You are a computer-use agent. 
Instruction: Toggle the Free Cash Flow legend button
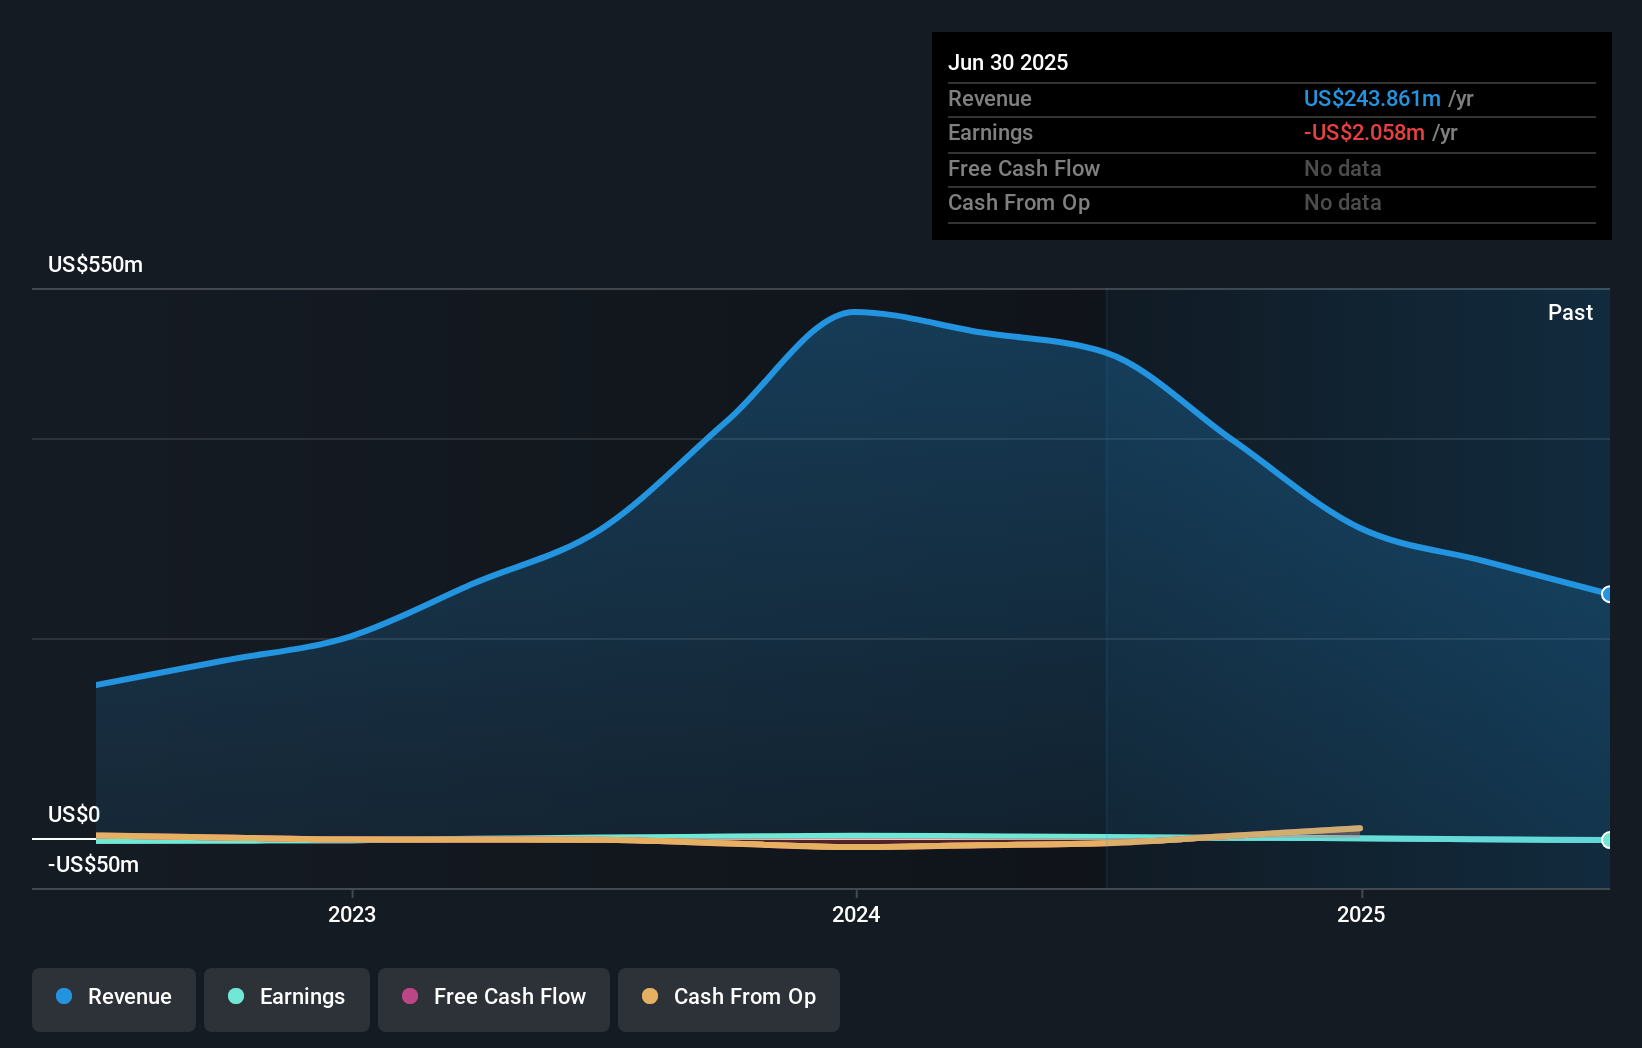coord(494,999)
